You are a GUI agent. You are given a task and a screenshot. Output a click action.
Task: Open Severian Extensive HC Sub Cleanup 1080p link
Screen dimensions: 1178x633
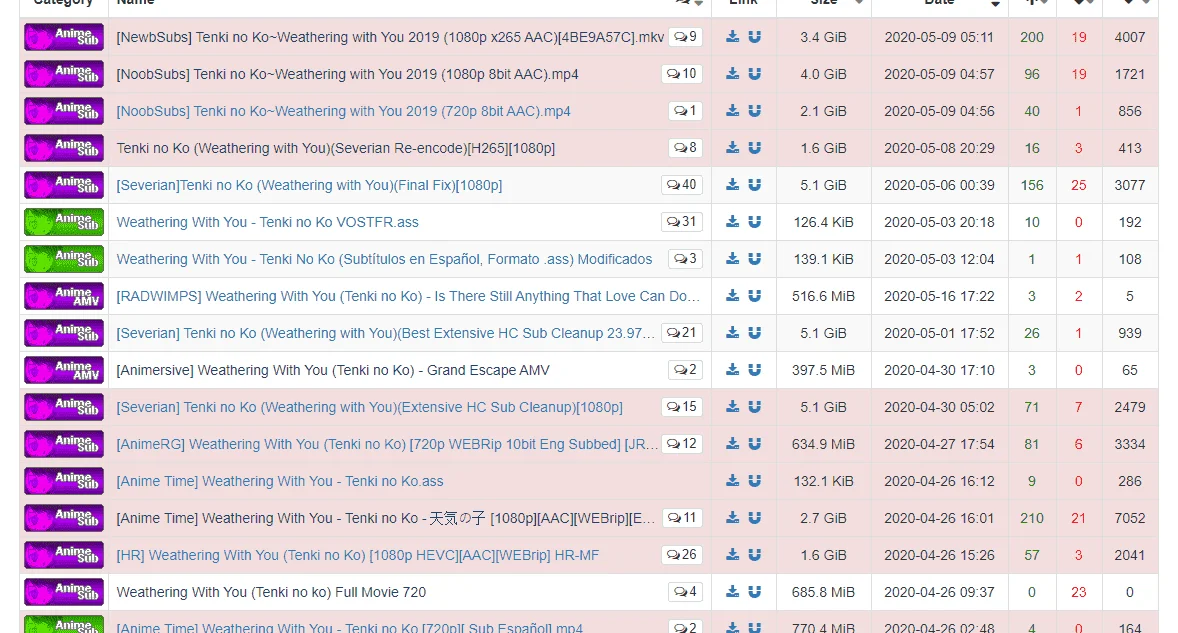(370, 407)
